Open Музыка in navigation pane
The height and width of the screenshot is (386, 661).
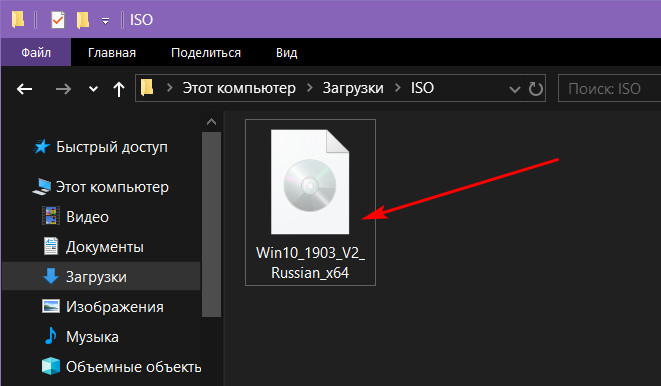pos(92,337)
